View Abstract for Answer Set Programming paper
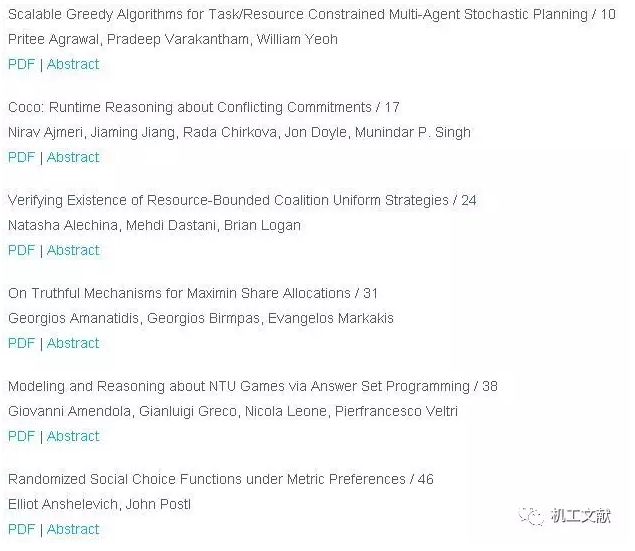Screen dimensions: 635x551 73,436
